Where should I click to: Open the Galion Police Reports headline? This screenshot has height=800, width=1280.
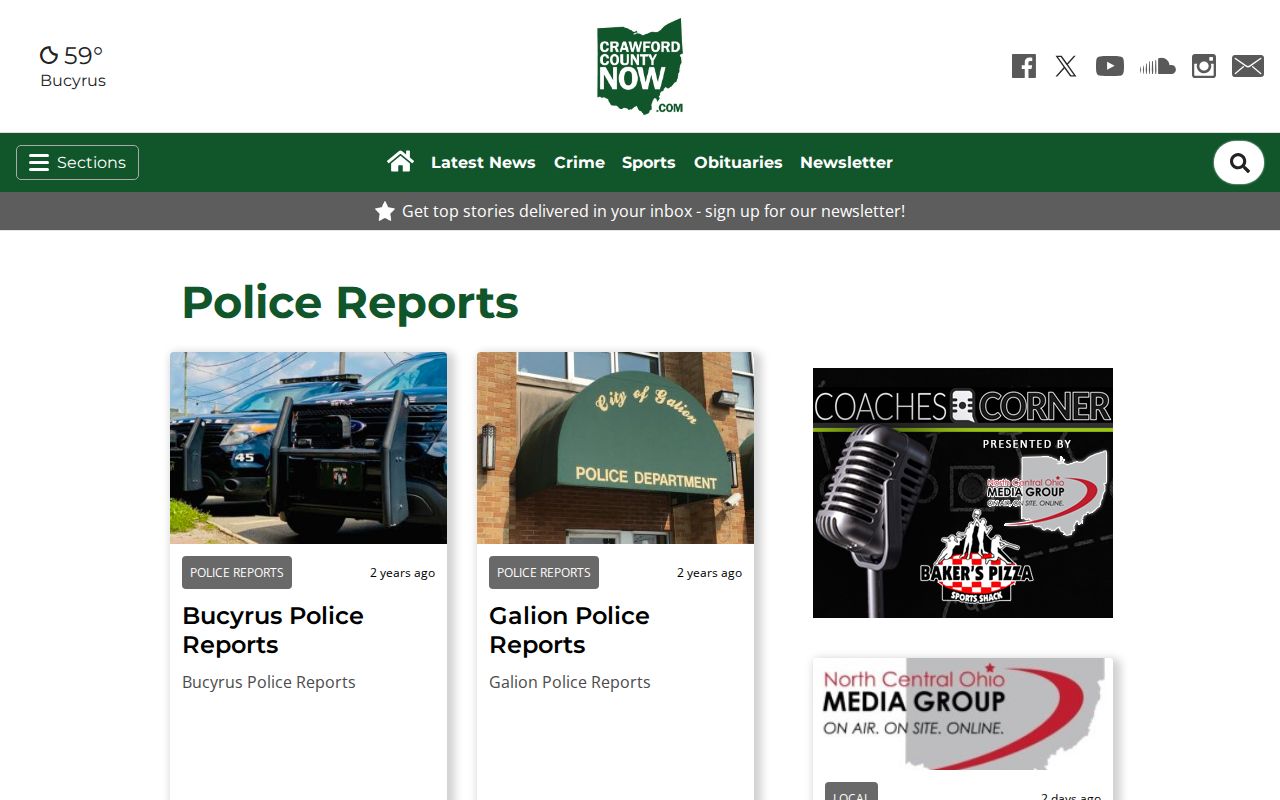(569, 630)
